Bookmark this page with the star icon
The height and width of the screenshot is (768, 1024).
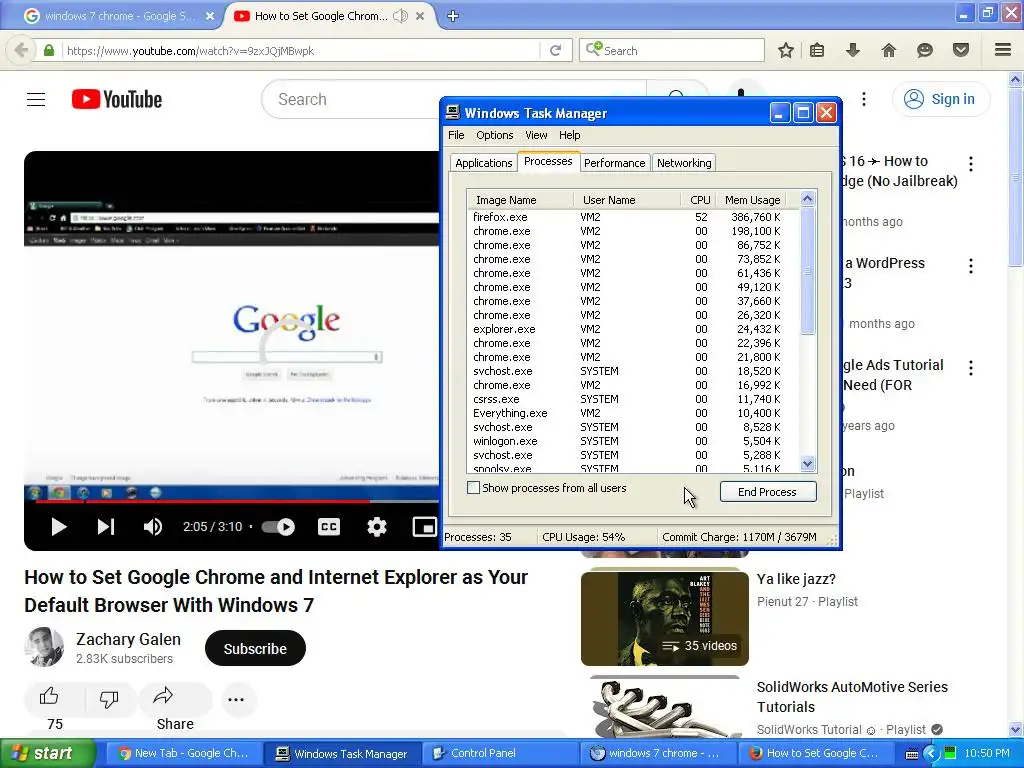point(786,50)
